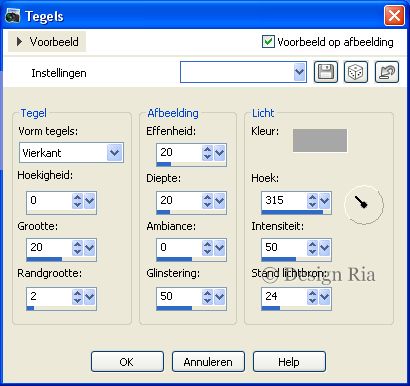Click the Hoek value field showing 315
The width and height of the screenshot is (410, 386).
click(284, 201)
